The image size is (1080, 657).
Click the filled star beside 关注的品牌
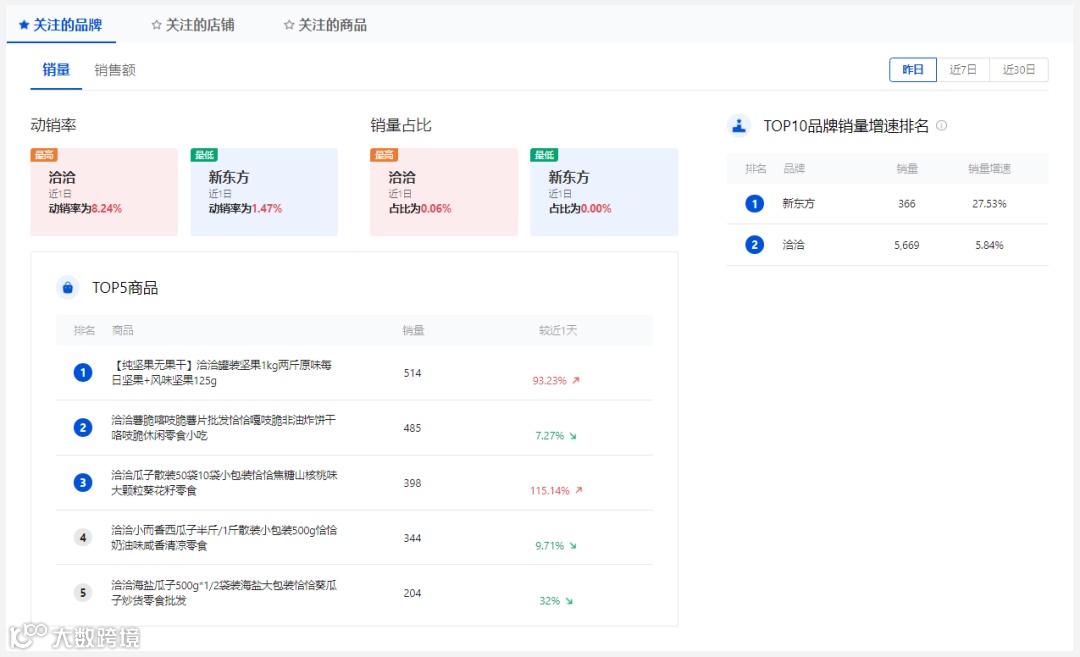[x=24, y=25]
